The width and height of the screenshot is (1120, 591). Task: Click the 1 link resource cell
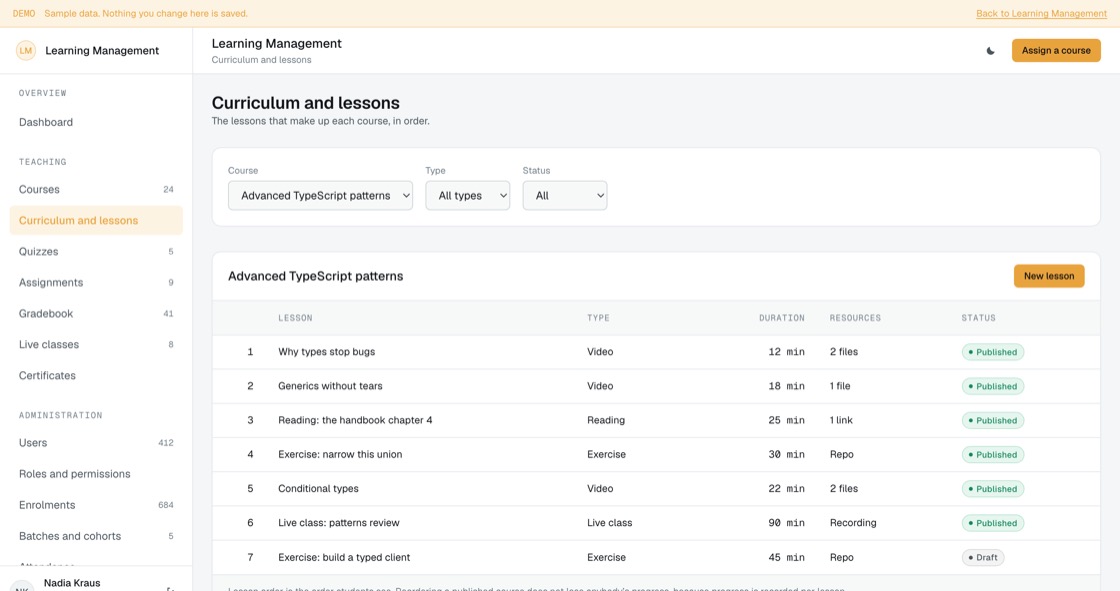click(841, 420)
